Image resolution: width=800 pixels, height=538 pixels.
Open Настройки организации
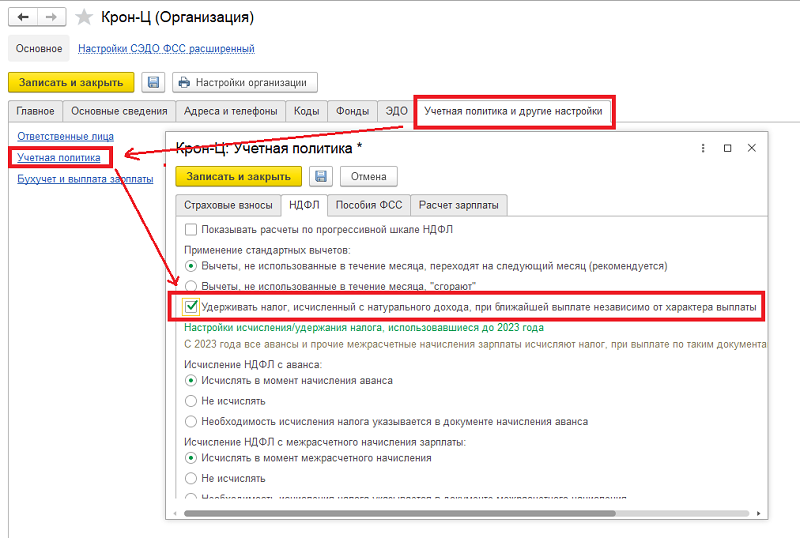[245, 82]
